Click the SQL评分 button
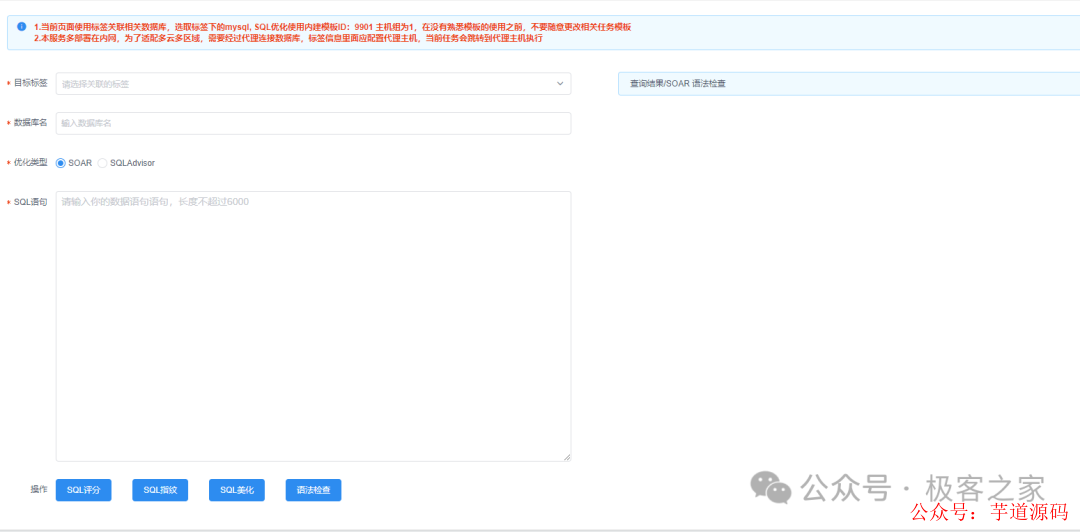Image resolution: width=1080 pixels, height=532 pixels. (x=83, y=490)
